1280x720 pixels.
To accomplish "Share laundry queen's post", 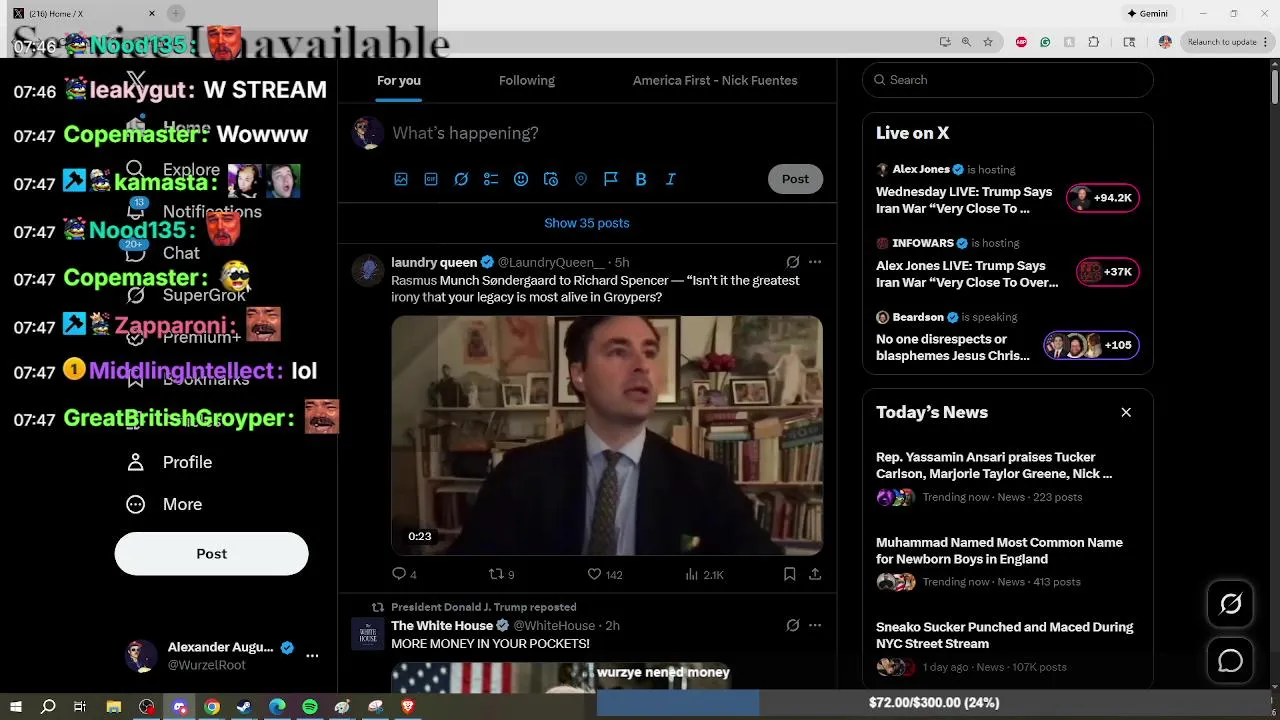I will coord(815,574).
